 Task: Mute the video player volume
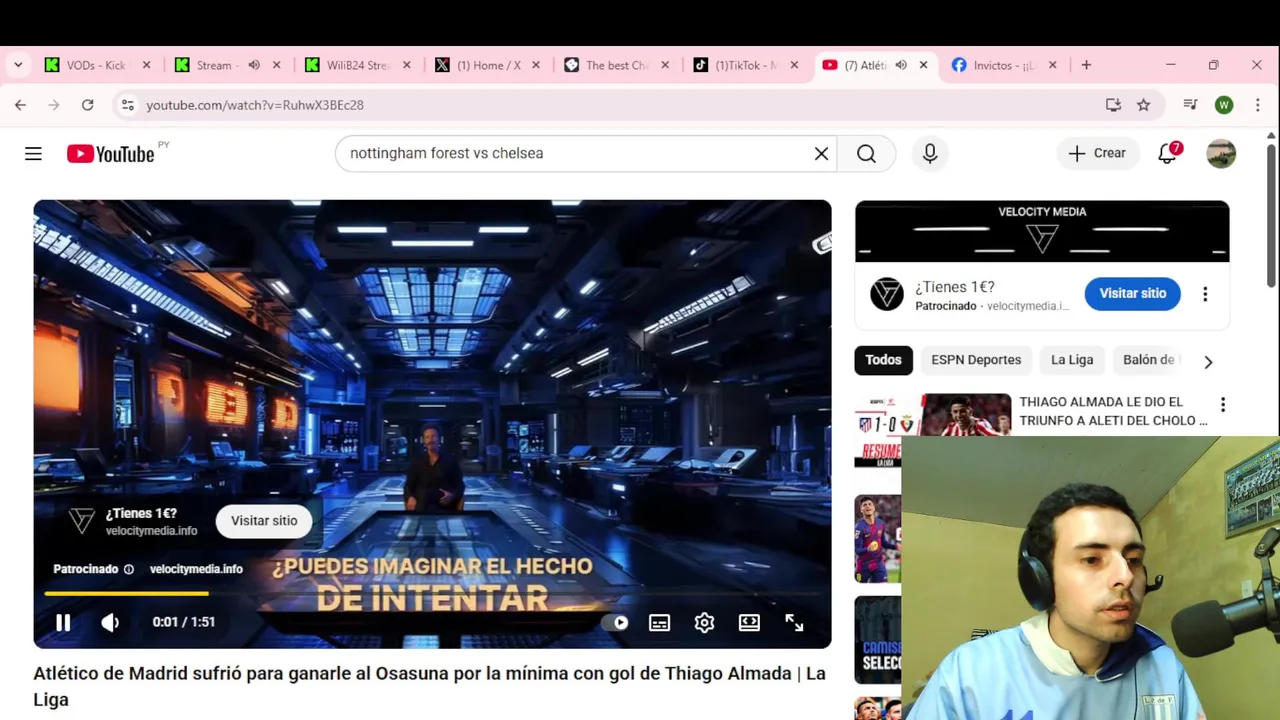[x=110, y=622]
